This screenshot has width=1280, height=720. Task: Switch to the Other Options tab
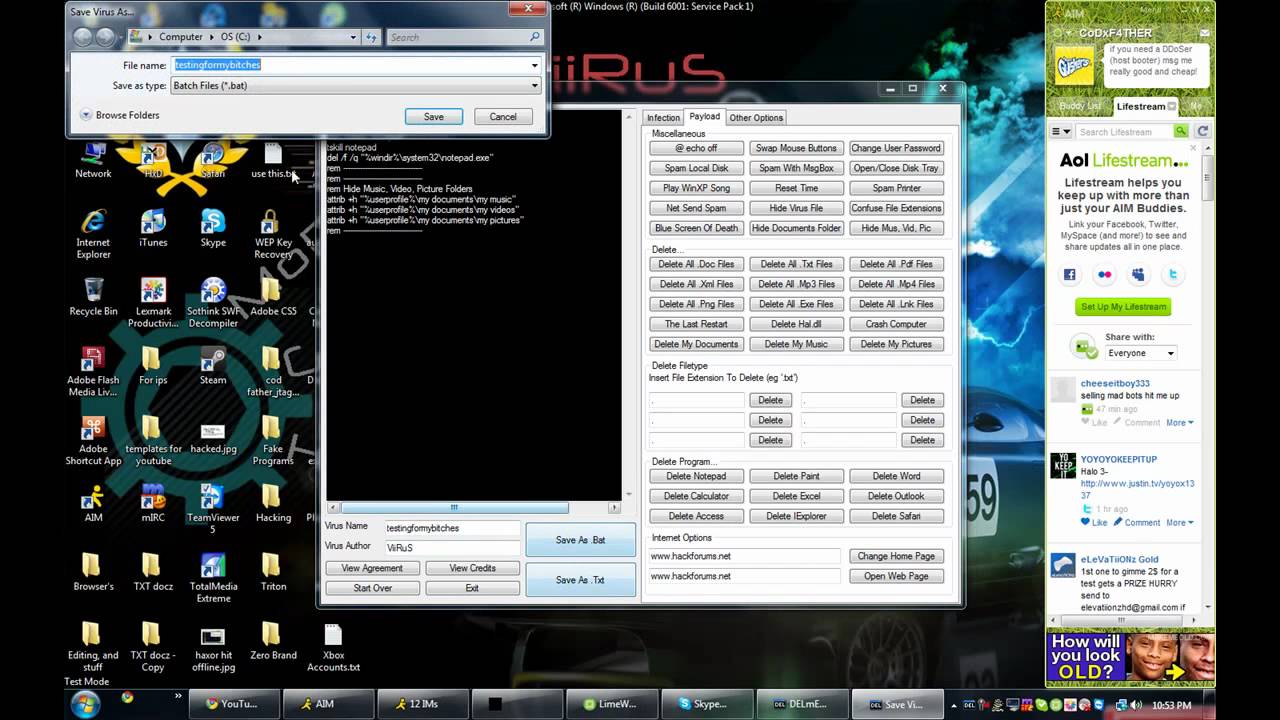tap(756, 118)
